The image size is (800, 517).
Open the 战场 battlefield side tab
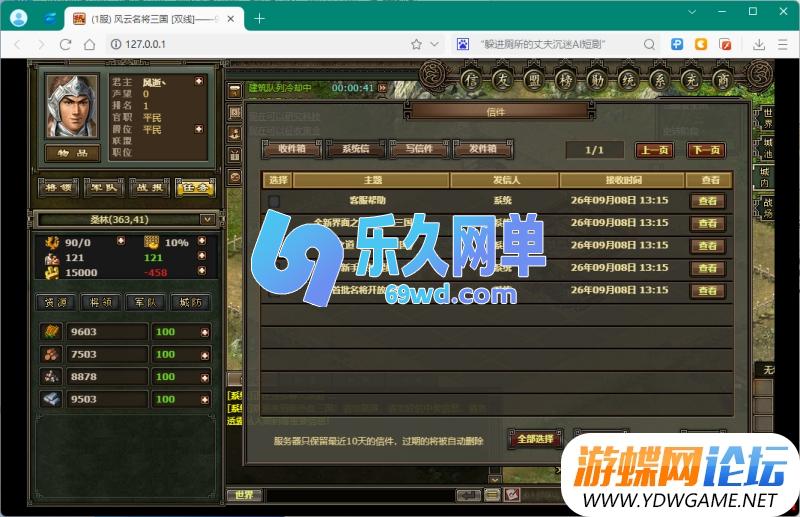pos(767,207)
